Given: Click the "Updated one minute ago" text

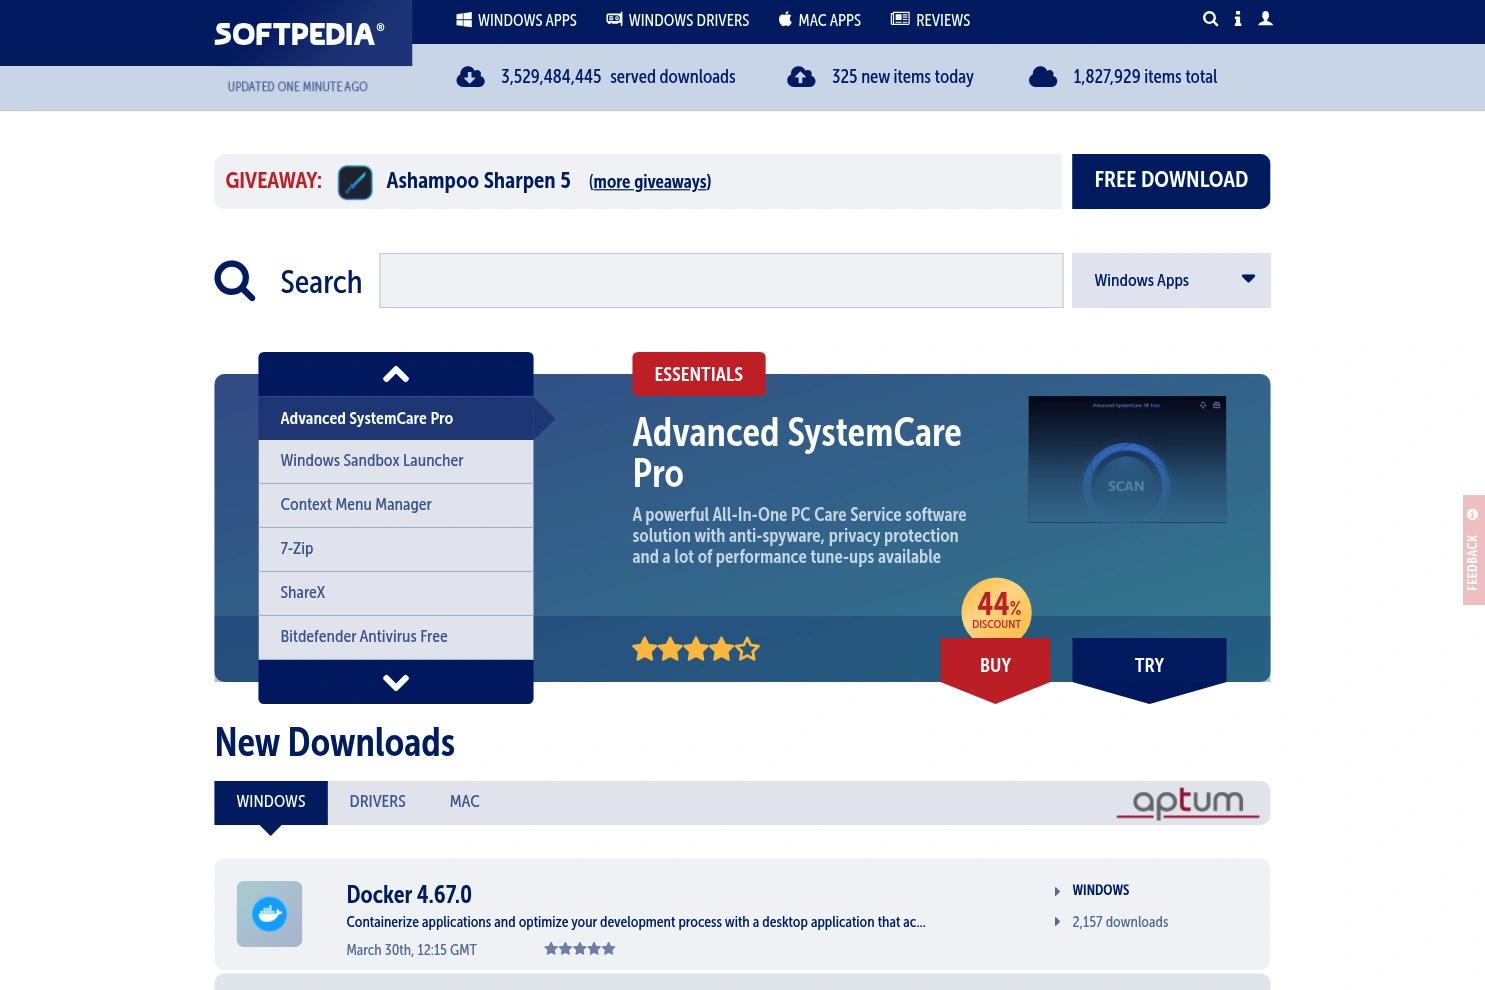Looking at the screenshot, I should 297,86.
